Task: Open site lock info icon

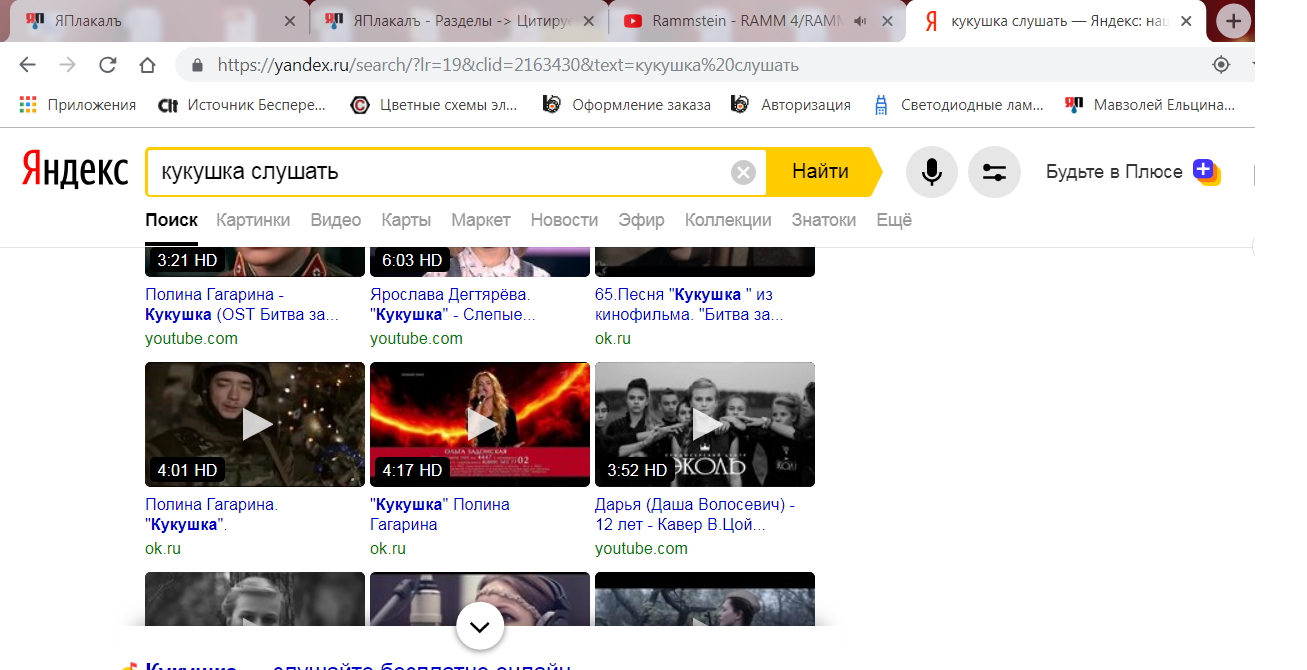Action: [197, 65]
